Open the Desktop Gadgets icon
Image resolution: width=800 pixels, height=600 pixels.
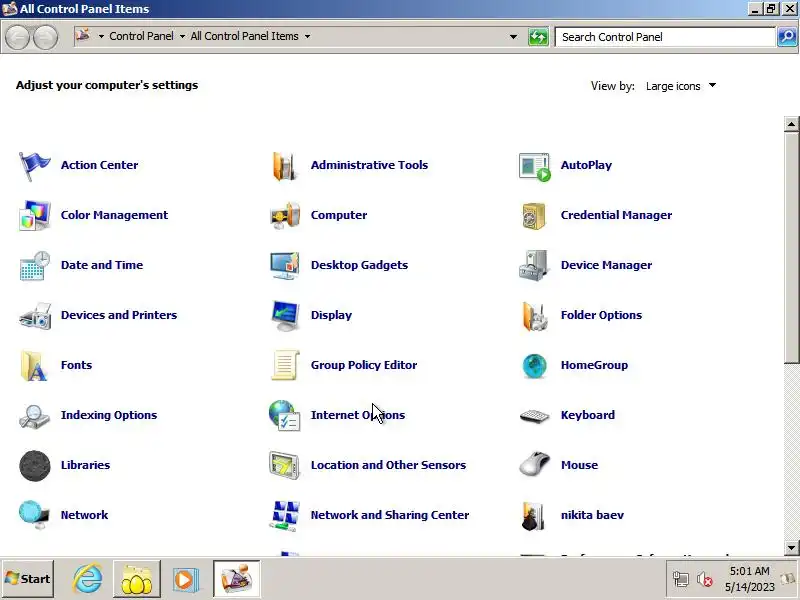(x=285, y=265)
